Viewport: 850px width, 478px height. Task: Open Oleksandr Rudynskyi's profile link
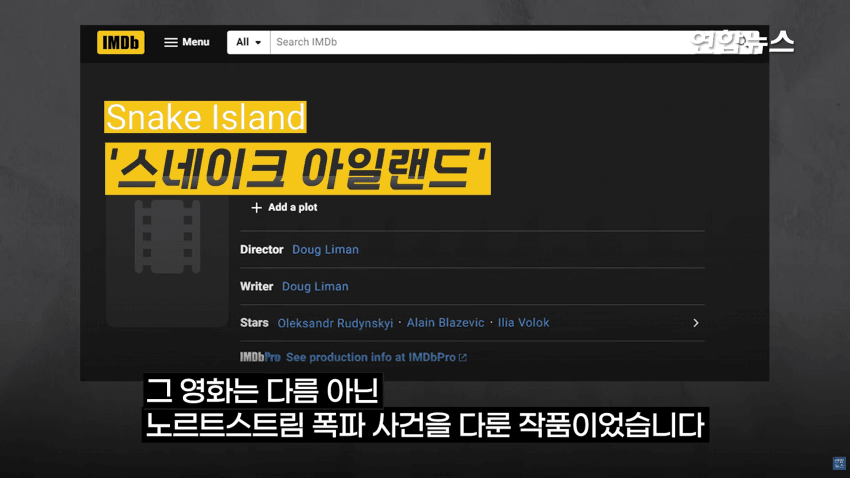coord(335,323)
